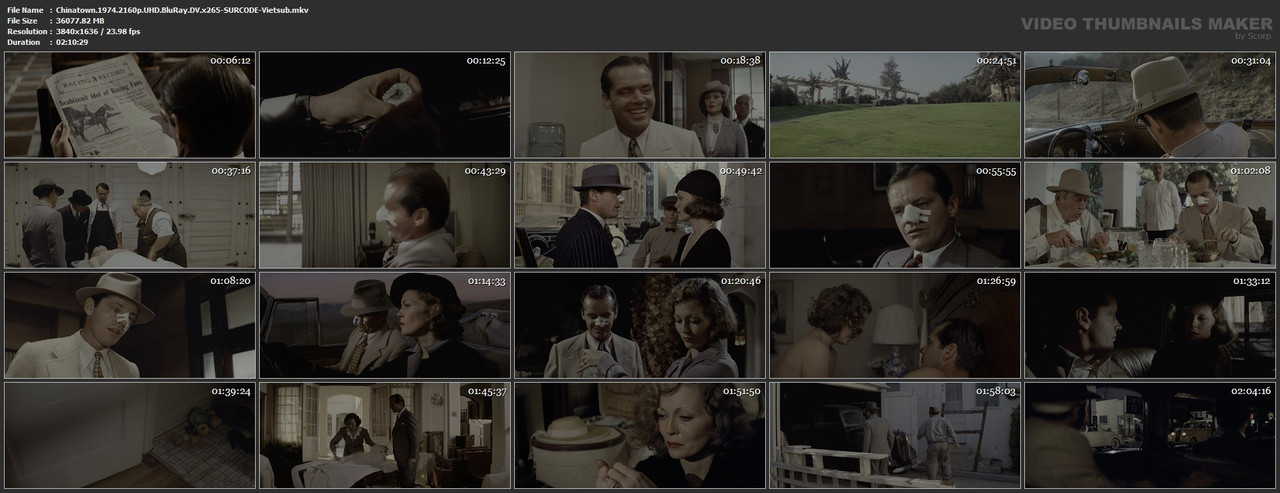Choose the thumbnail at 00:55:55
The image size is (1280, 493).
pos(895,215)
